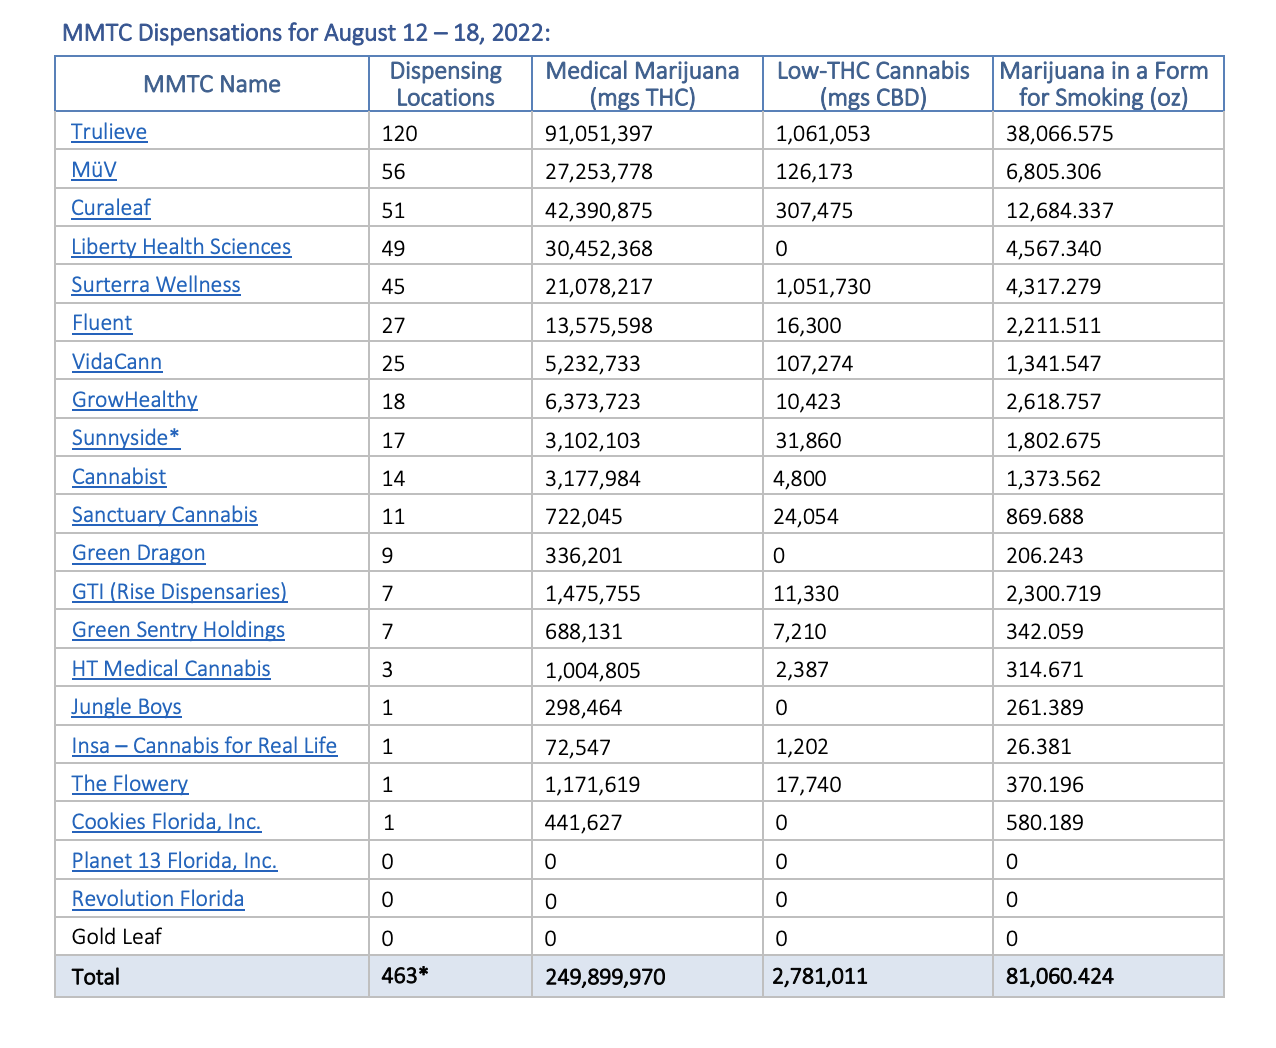Select GrowHealthy's smoking value 2,618.757
The width and height of the screenshot is (1276, 1048).
[1054, 402]
